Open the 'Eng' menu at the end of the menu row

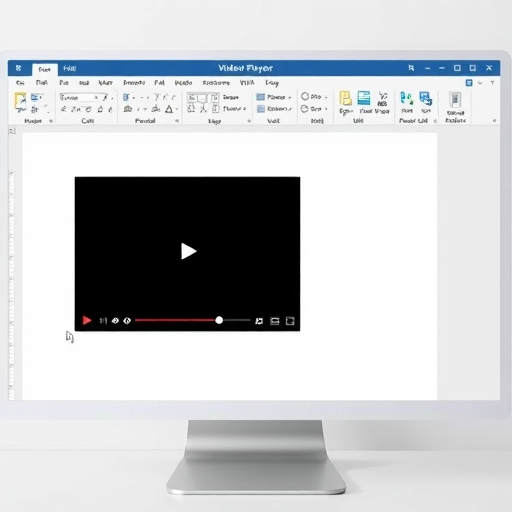[272, 83]
